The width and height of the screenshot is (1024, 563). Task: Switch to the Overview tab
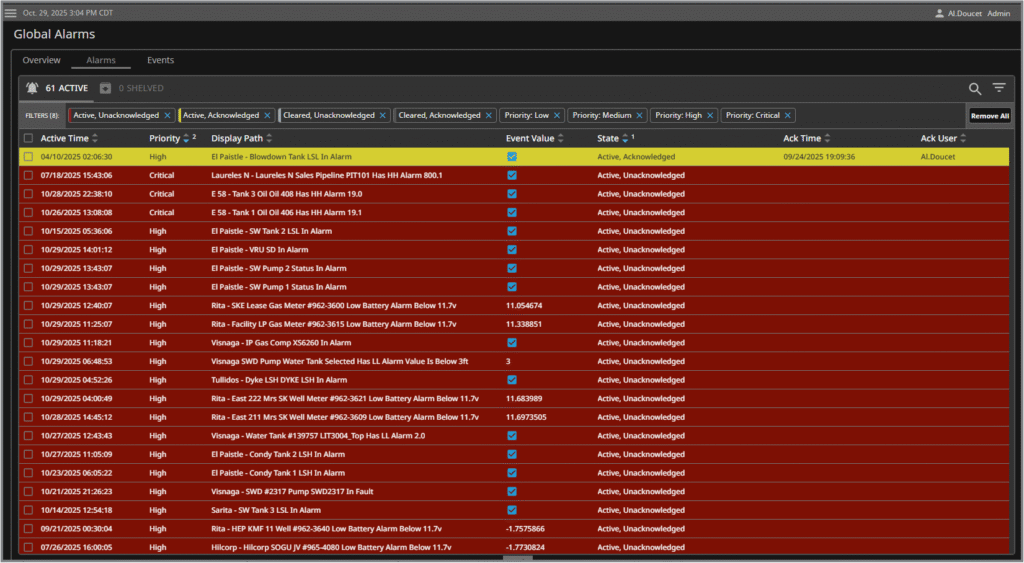pos(42,61)
